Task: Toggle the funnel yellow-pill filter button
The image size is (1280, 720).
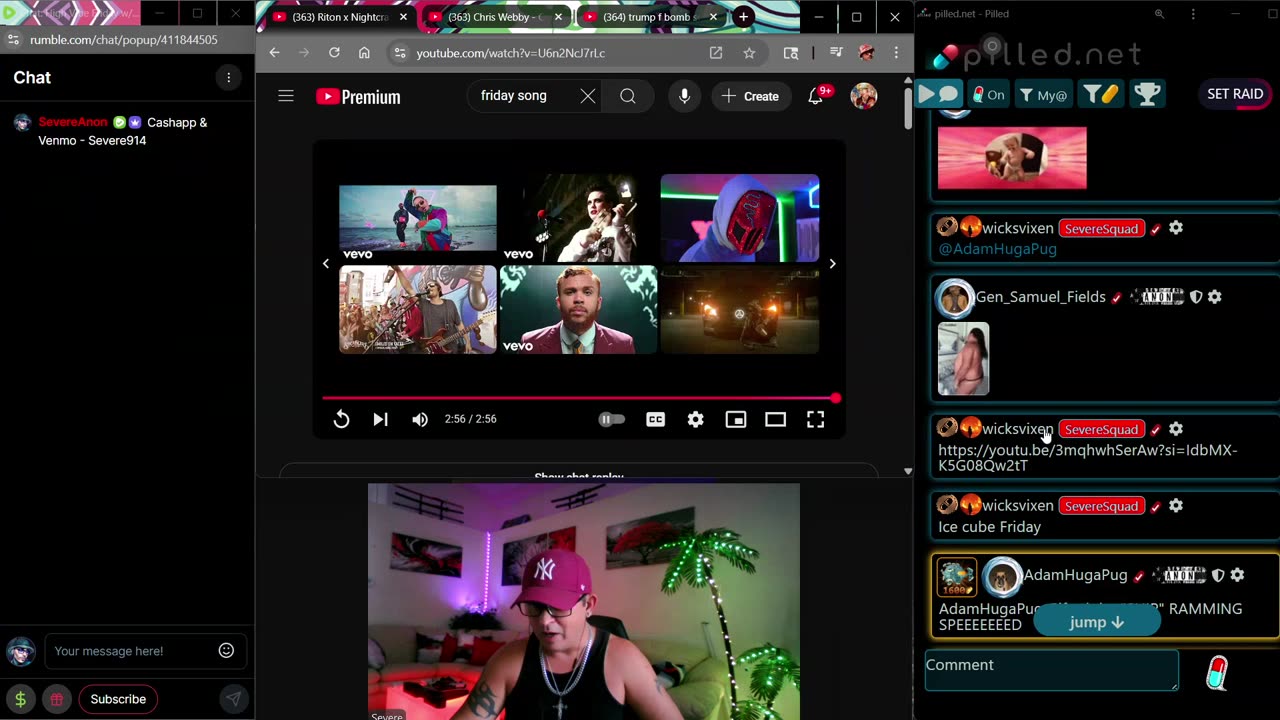Action: pyautogui.click(x=1102, y=94)
